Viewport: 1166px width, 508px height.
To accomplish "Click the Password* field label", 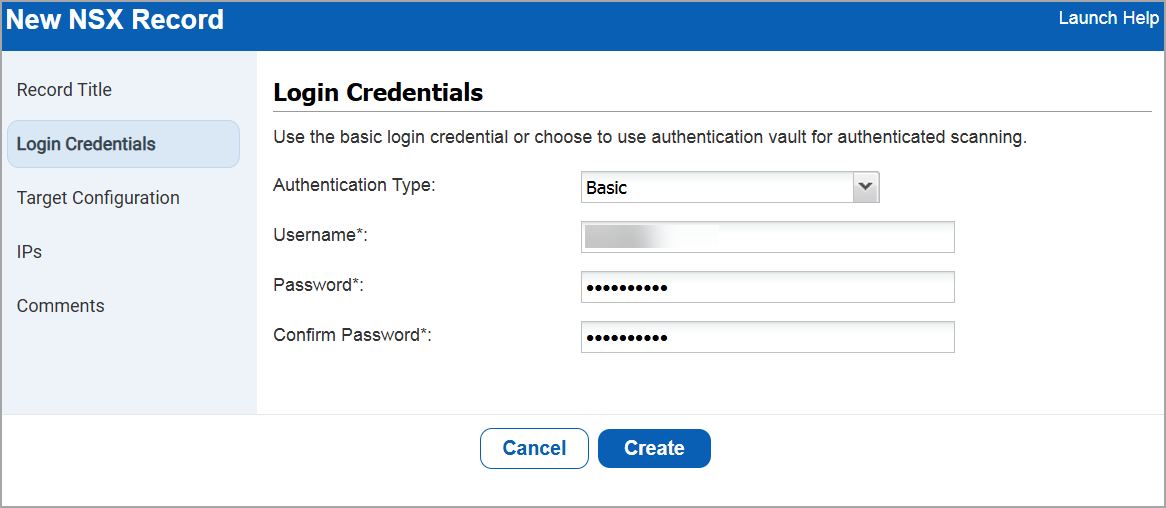I will point(318,285).
